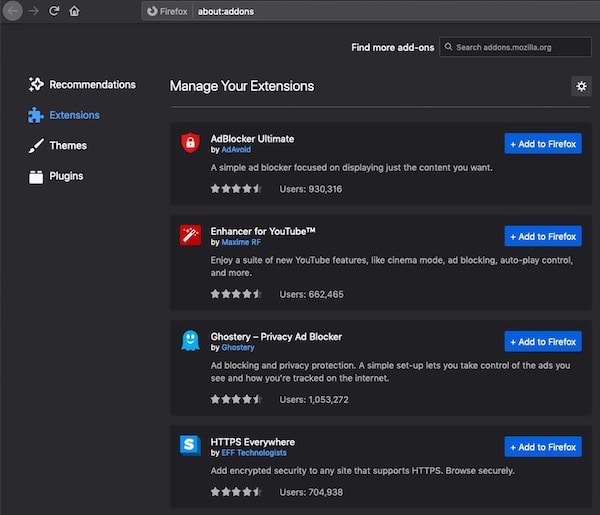Click the Themes paintbrush icon
This screenshot has height=515, width=600.
point(36,146)
